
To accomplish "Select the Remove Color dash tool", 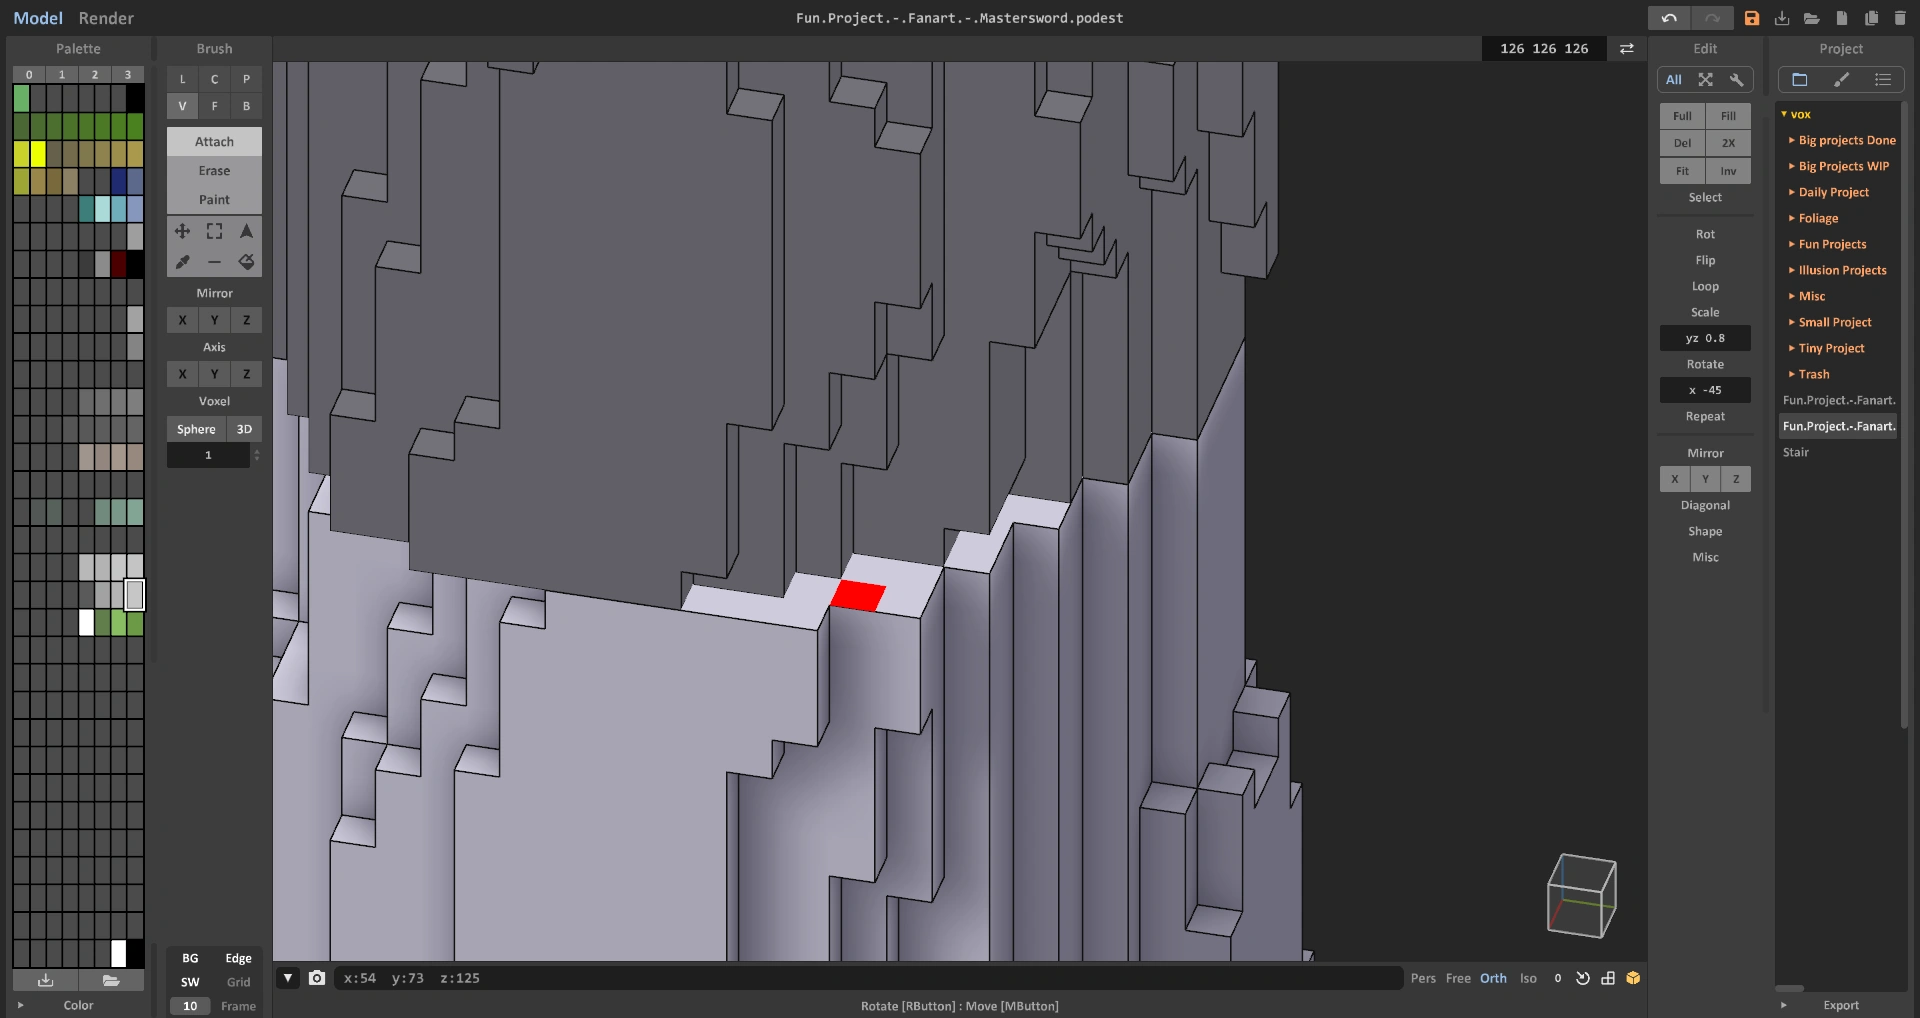I will coord(214,262).
